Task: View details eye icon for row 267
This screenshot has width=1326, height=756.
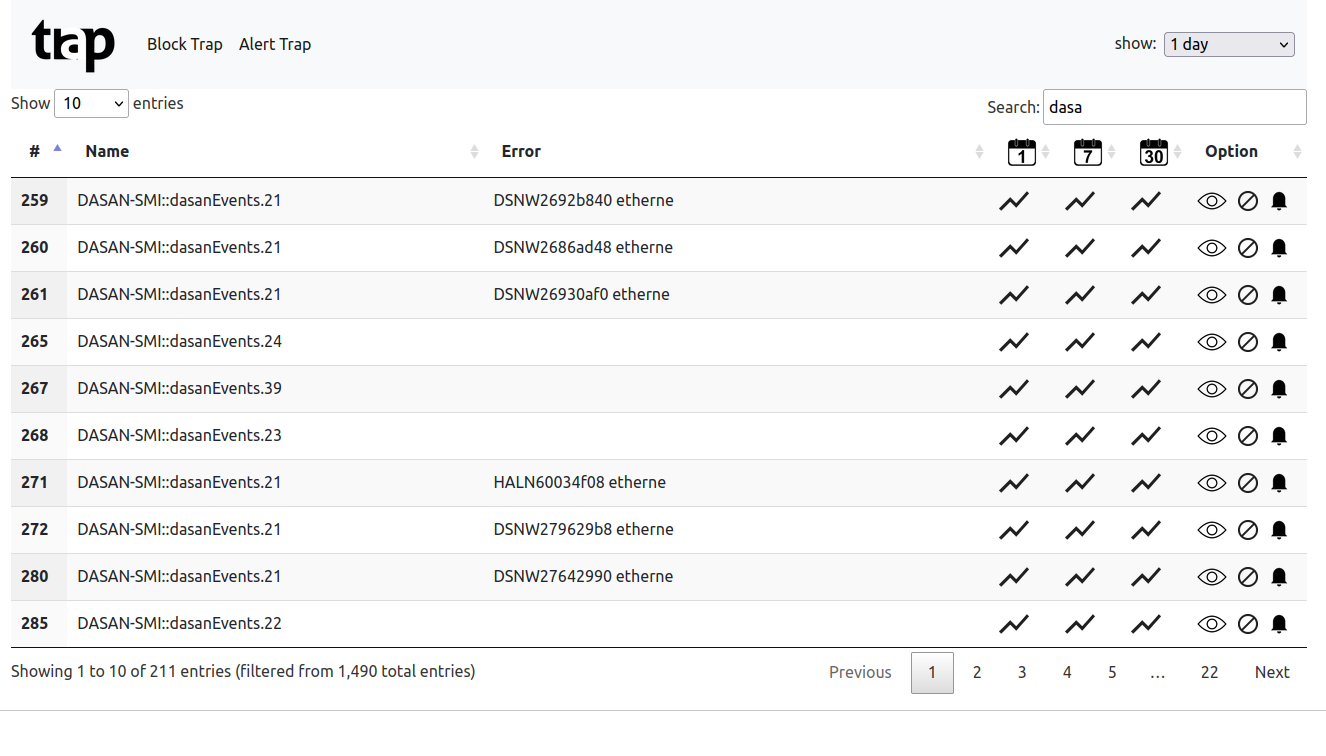Action: pyautogui.click(x=1211, y=389)
